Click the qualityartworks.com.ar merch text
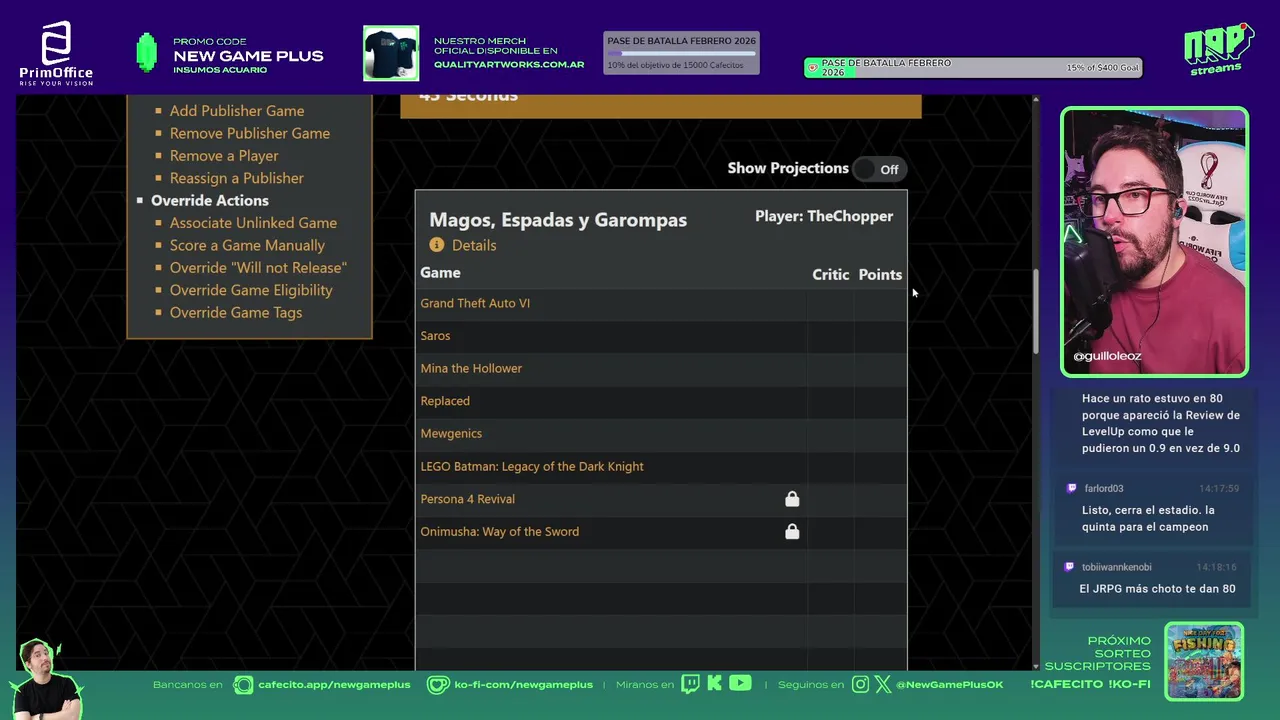This screenshot has height=720, width=1280. (509, 65)
